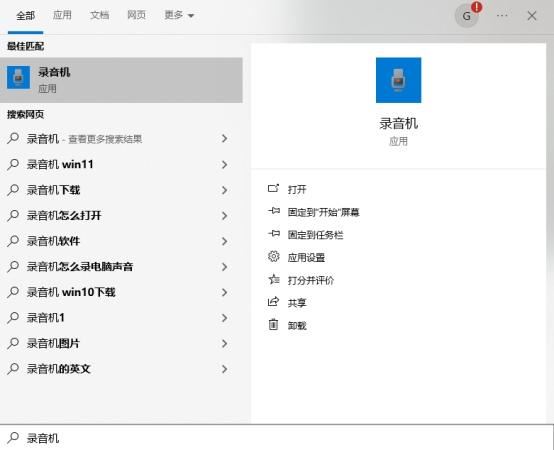The width and height of the screenshot is (554, 450).
Task: Expand arrow beside 录音机下载
Action: [x=224, y=190]
